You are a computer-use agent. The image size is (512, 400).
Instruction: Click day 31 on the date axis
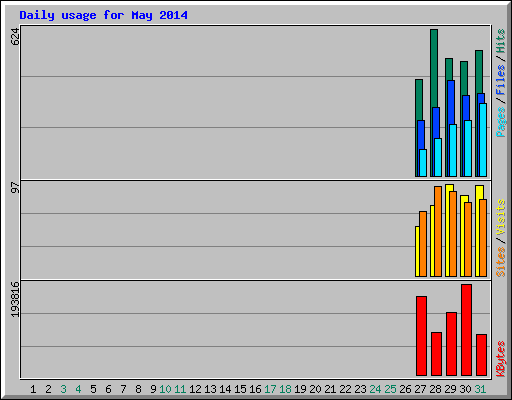click(x=480, y=389)
